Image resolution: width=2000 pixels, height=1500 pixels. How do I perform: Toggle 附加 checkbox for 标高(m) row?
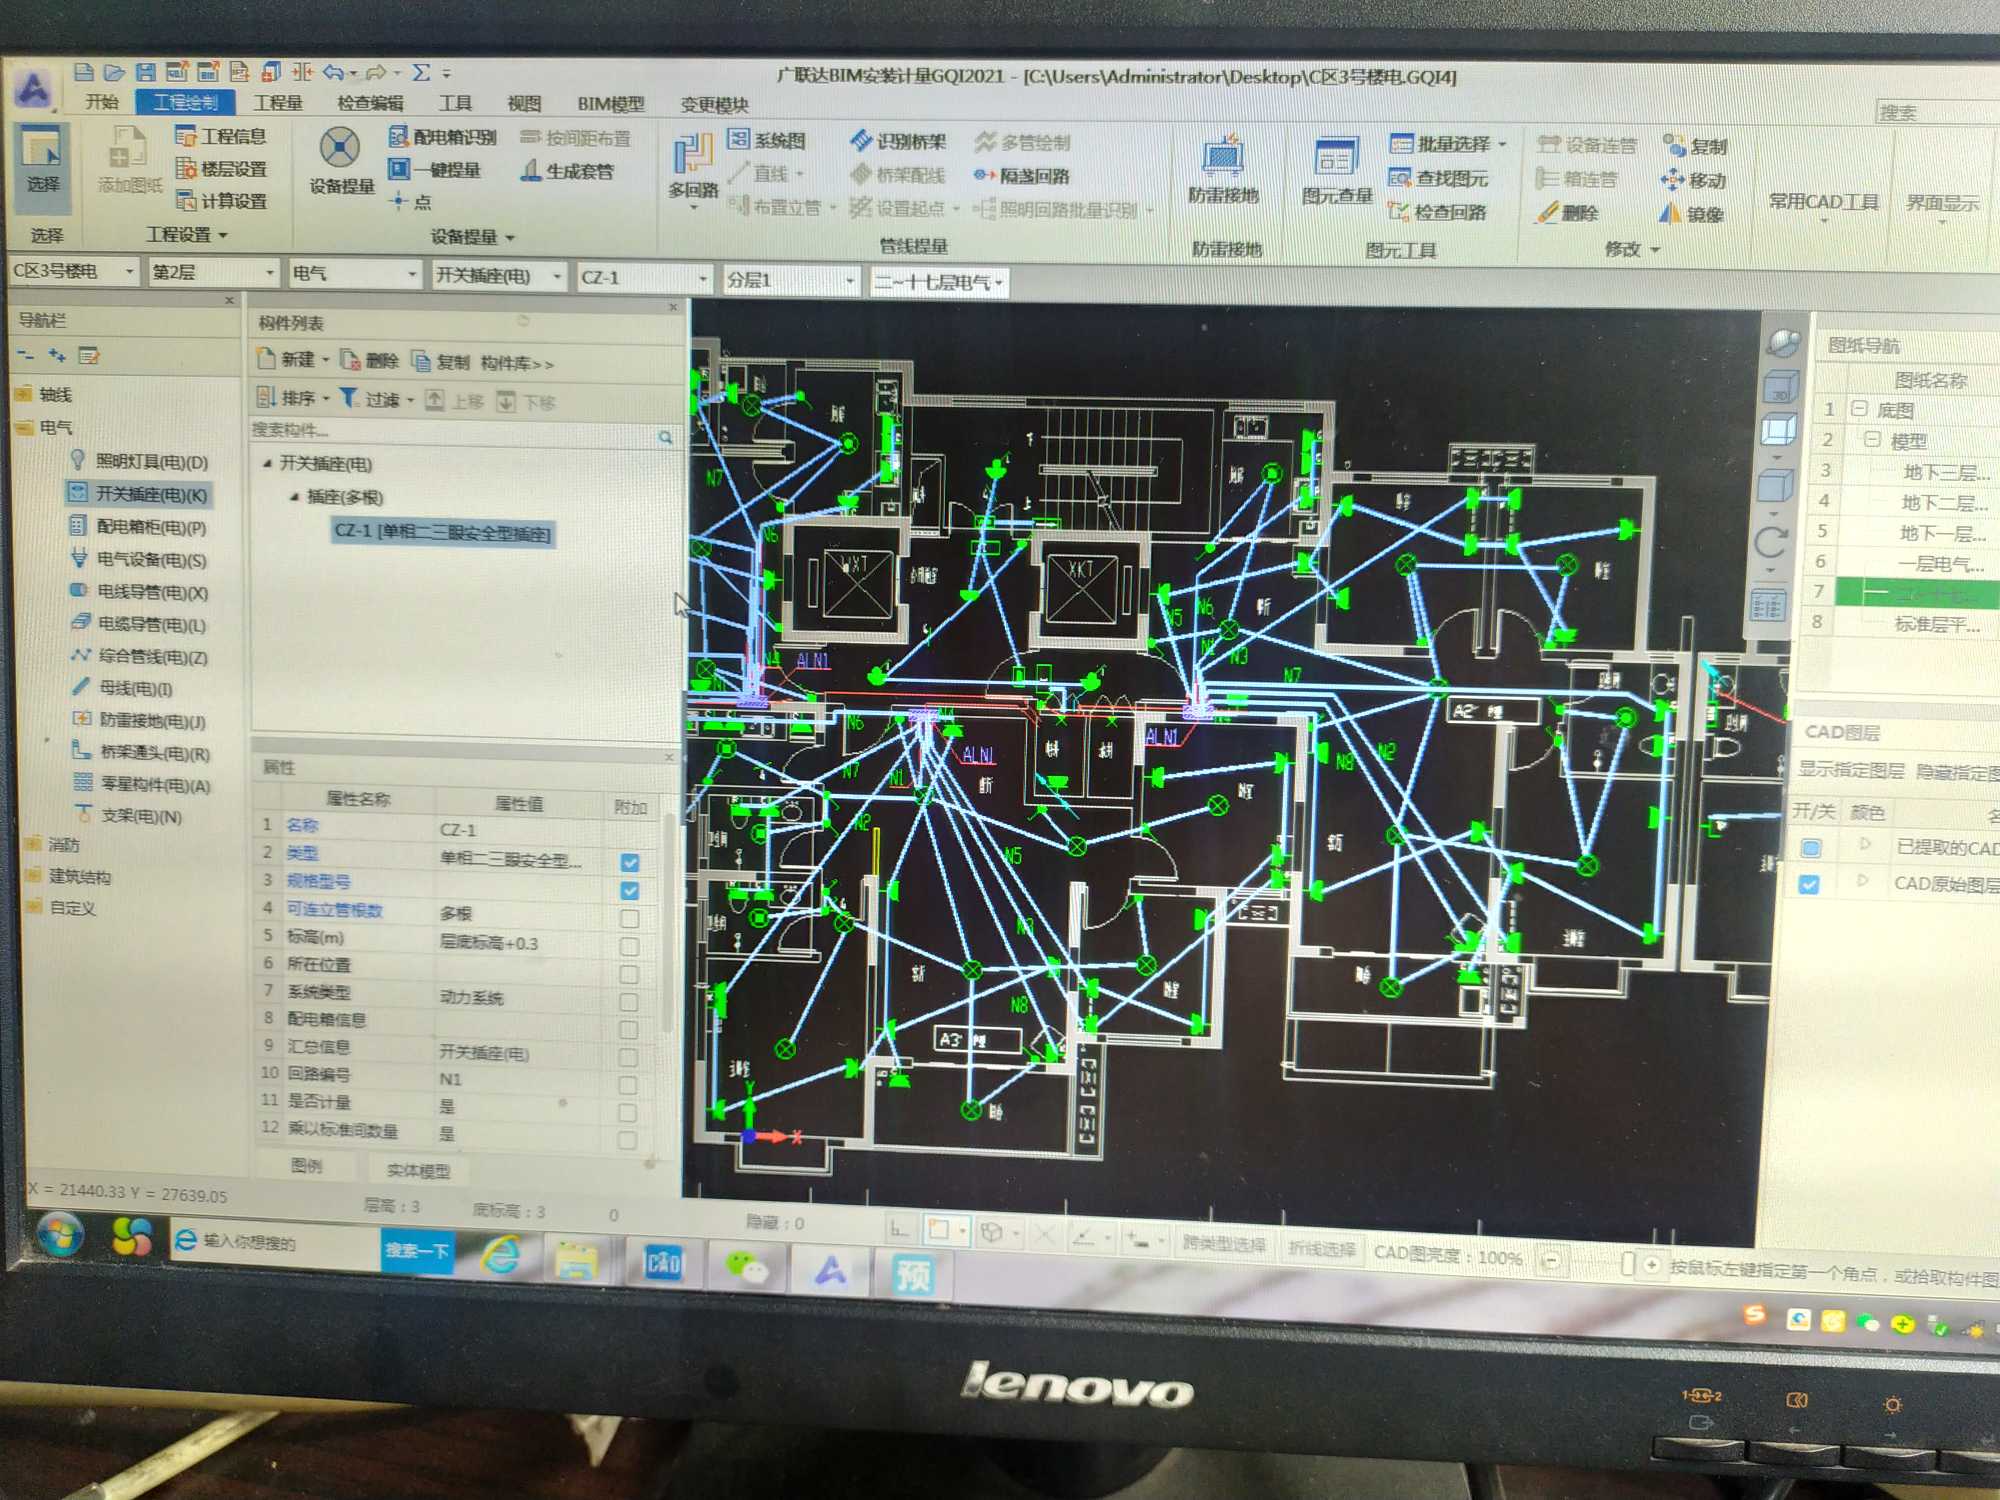coord(629,946)
